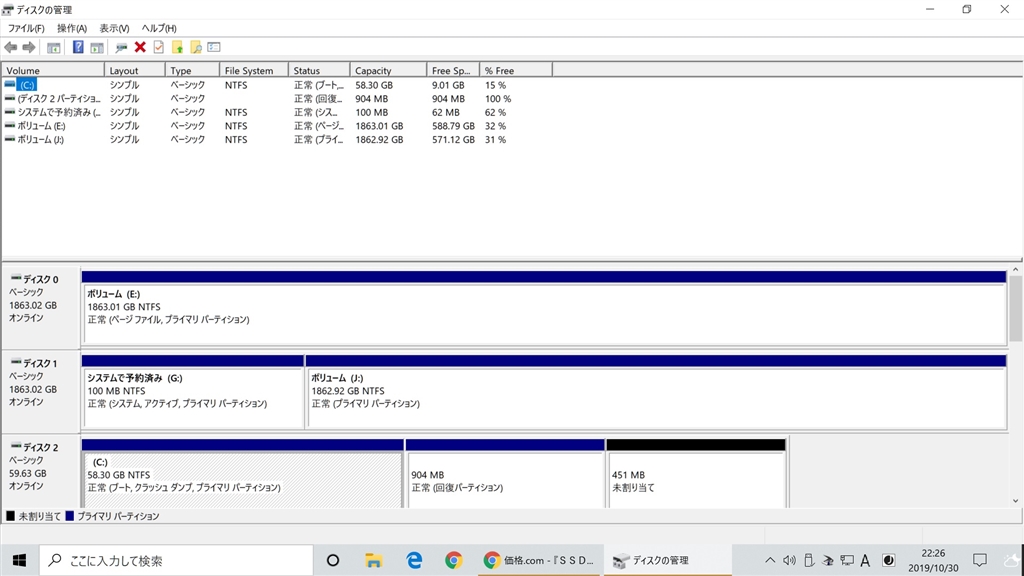
Task: Sort by the Volume column header
Action: (x=53, y=70)
